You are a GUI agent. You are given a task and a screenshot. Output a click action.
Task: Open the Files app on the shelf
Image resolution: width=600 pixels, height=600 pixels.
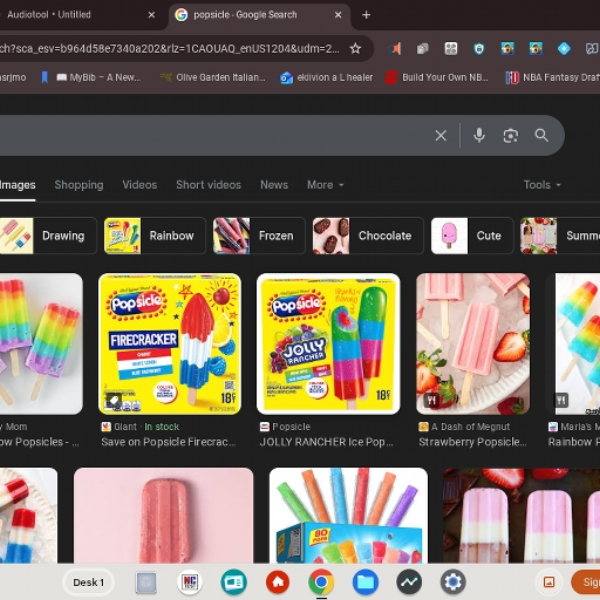pos(365,582)
